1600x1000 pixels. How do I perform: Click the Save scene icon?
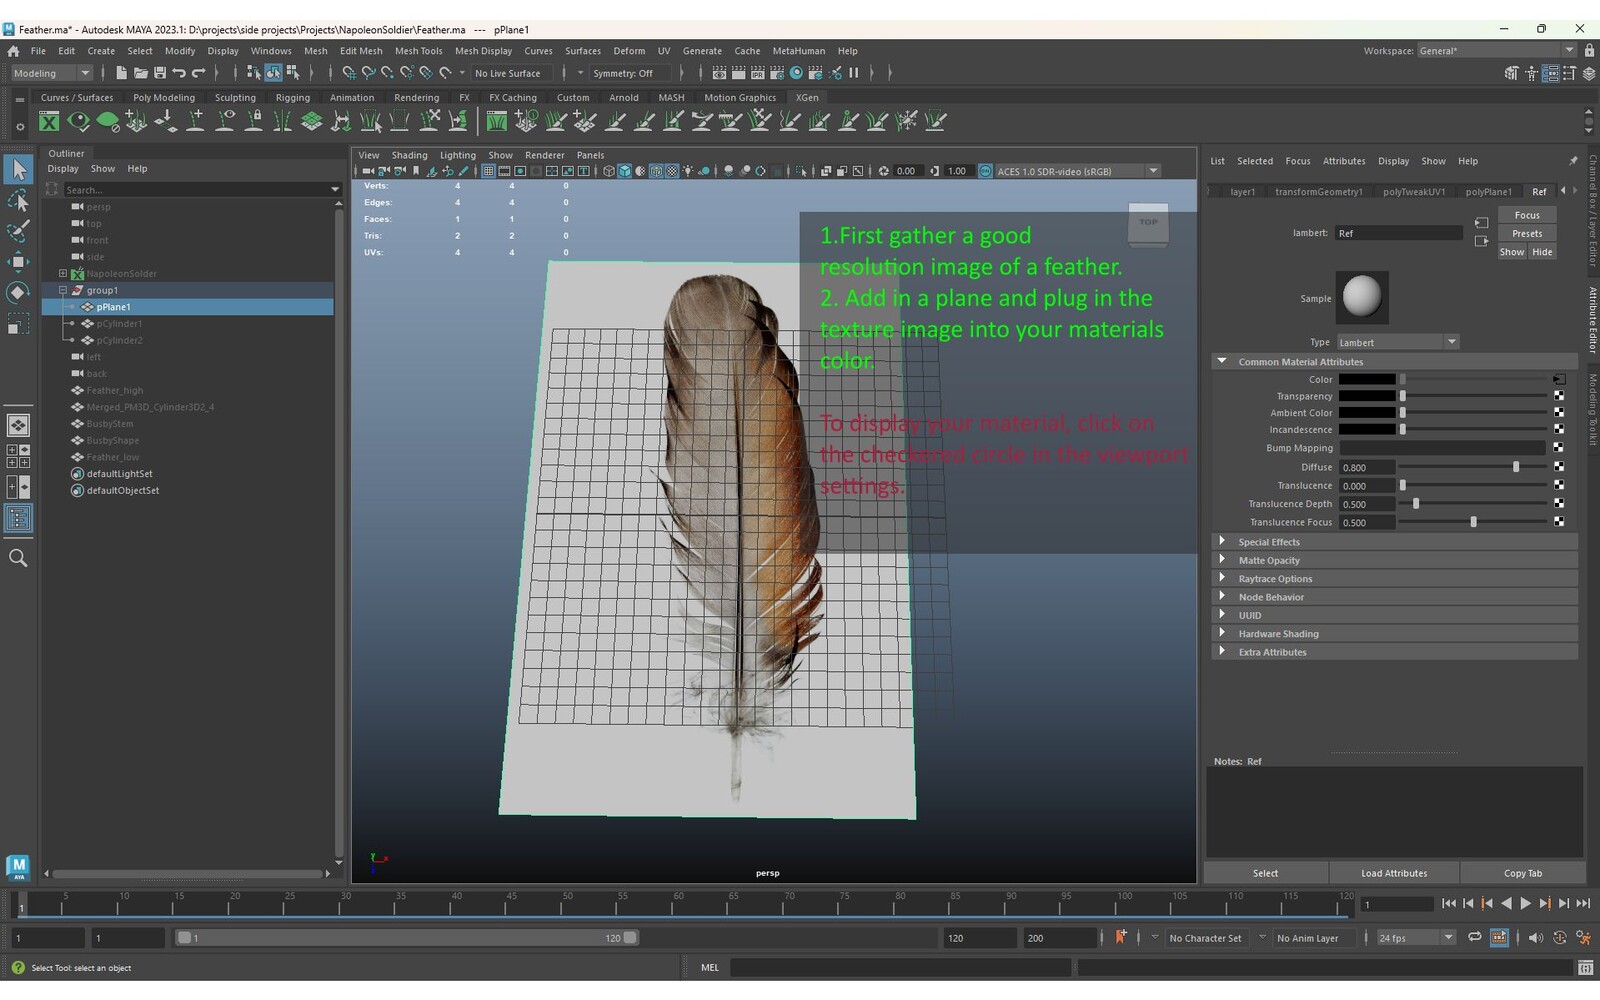pyautogui.click(x=159, y=73)
